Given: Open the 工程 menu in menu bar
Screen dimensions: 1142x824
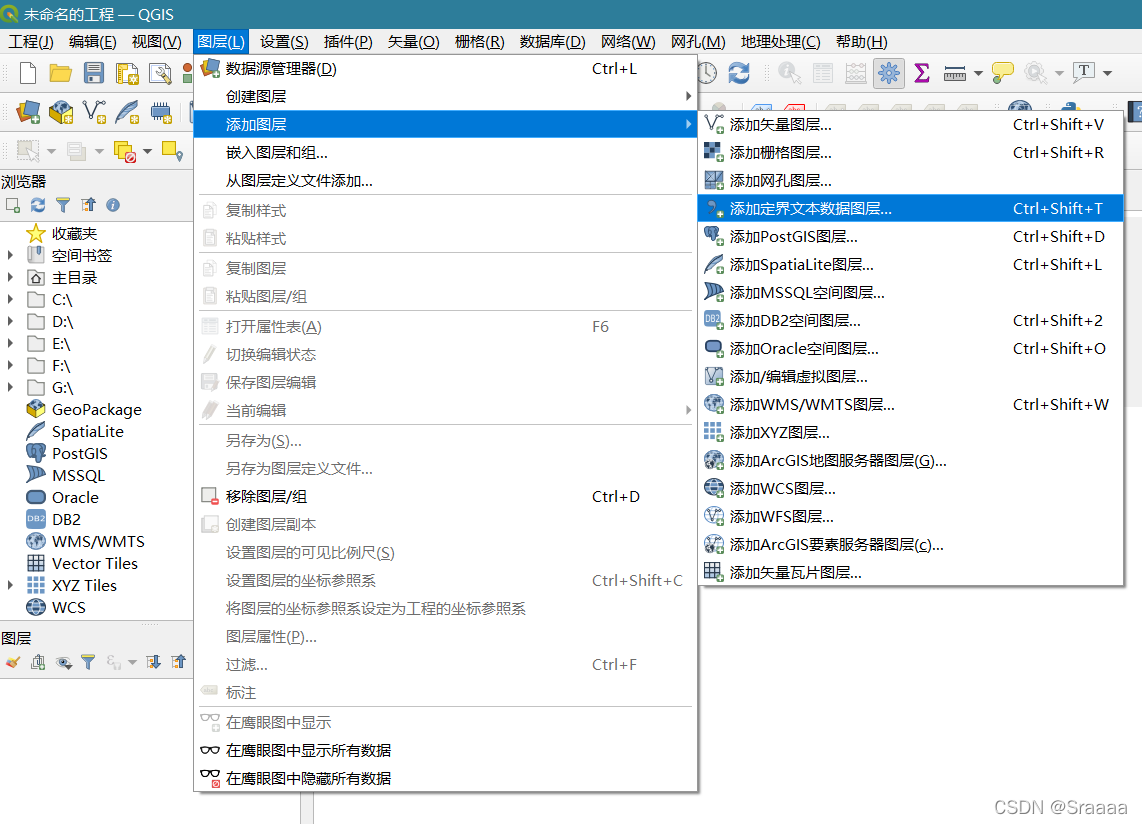Looking at the screenshot, I should (31, 42).
